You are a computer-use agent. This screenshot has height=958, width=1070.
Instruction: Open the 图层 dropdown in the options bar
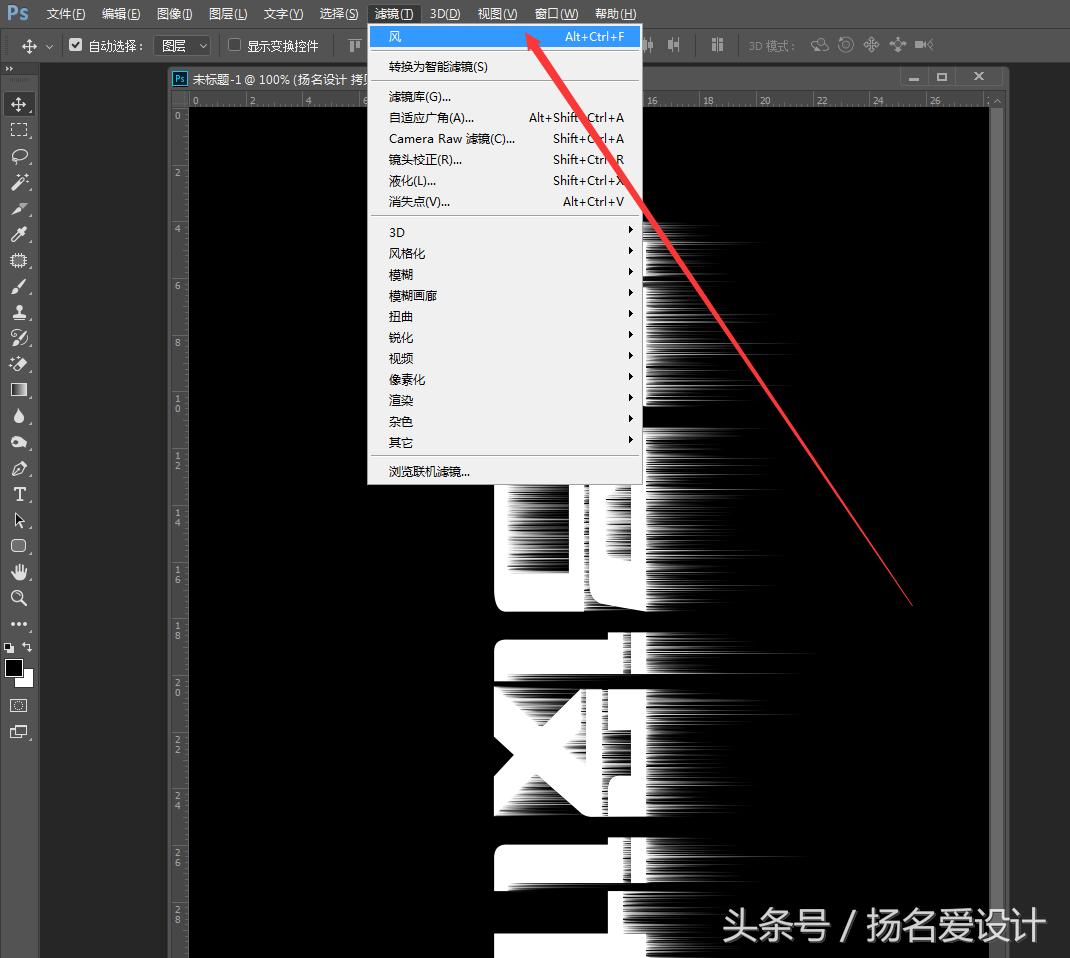click(x=181, y=45)
